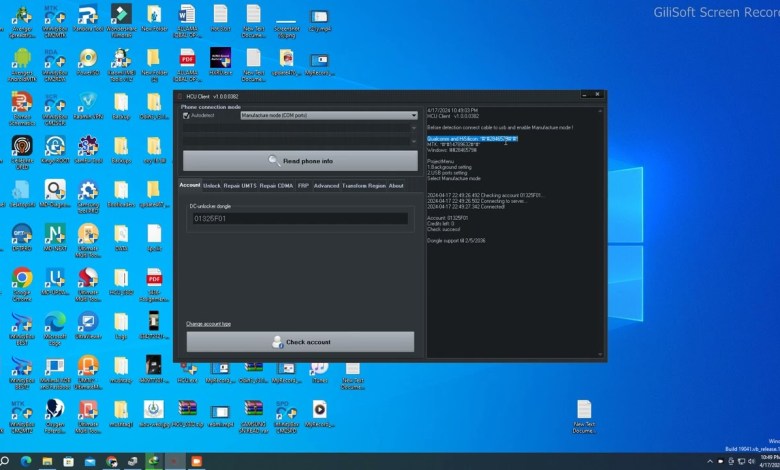This screenshot has height=470, width=780.
Task: Click the Change account type link
Action: 208,324
